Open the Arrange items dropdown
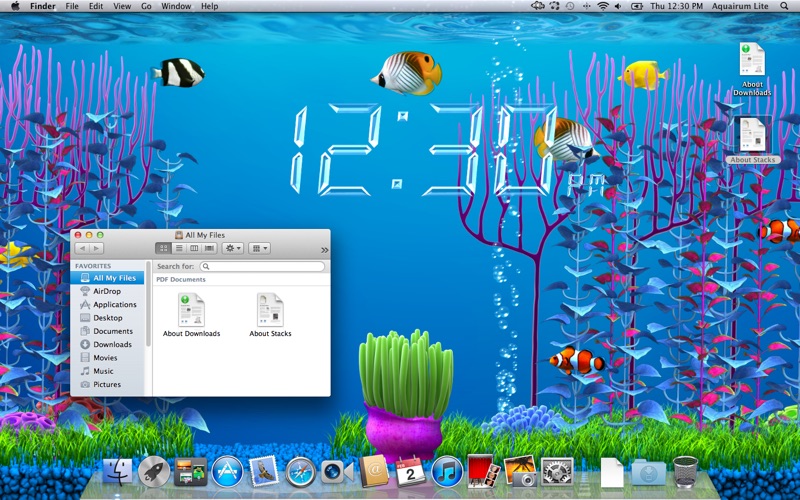The width and height of the screenshot is (800, 500). 259,248
